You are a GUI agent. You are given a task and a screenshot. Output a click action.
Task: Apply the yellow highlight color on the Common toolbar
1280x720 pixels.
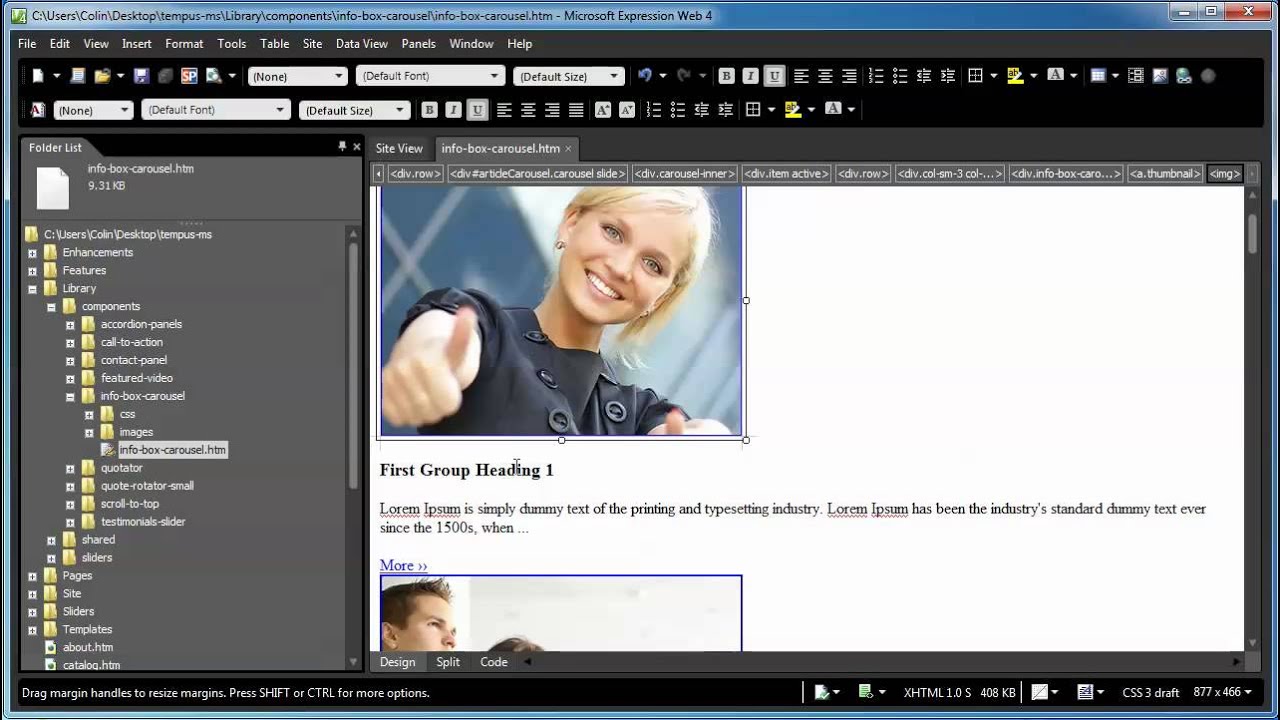coord(1015,76)
